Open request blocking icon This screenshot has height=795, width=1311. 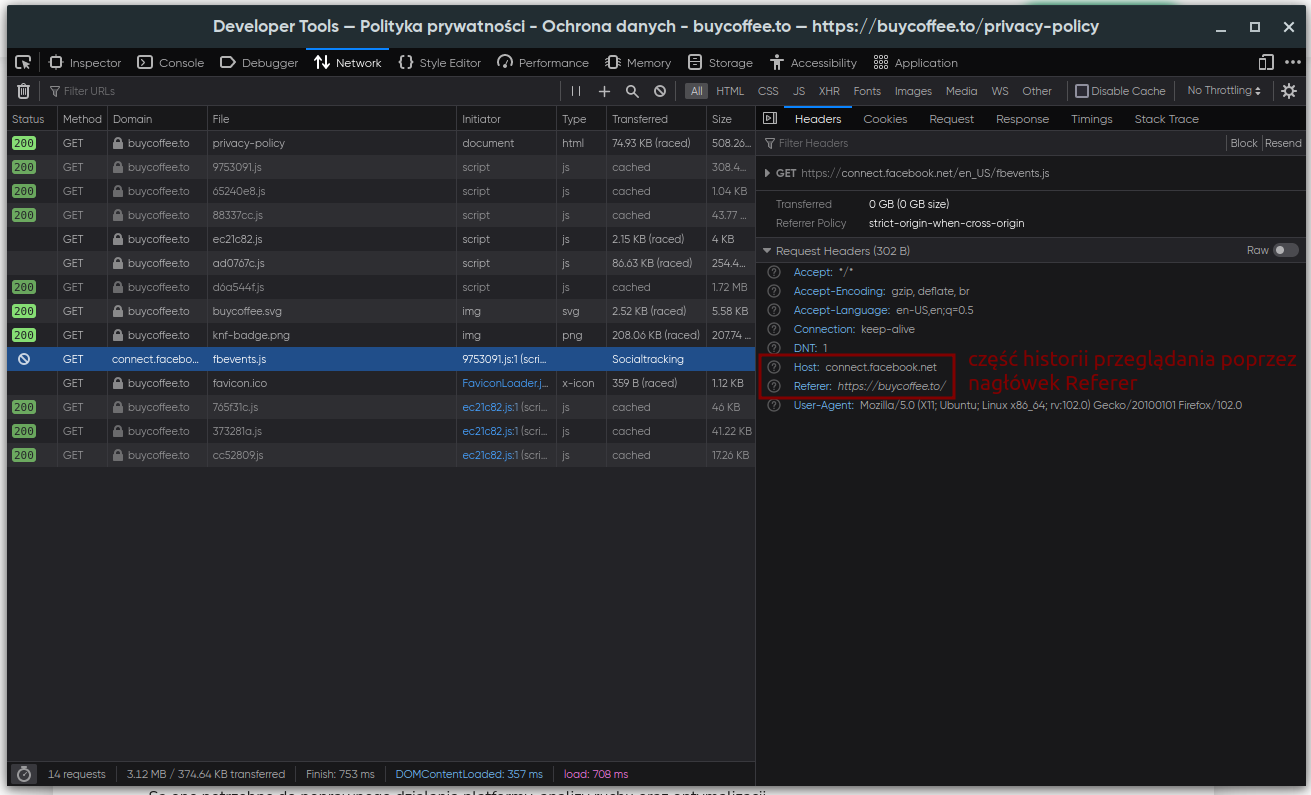[x=660, y=91]
